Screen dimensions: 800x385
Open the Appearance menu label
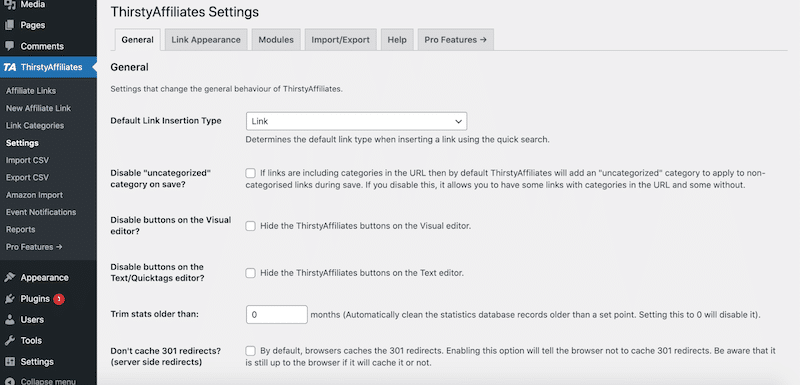click(x=44, y=277)
